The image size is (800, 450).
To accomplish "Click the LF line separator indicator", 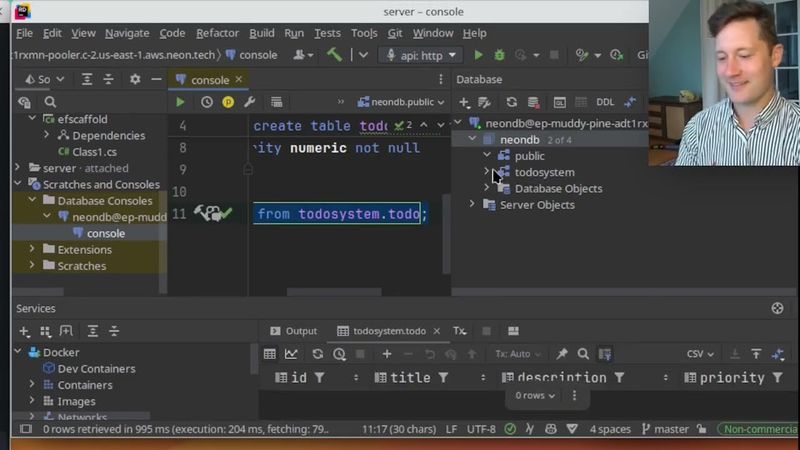I will [x=451, y=429].
